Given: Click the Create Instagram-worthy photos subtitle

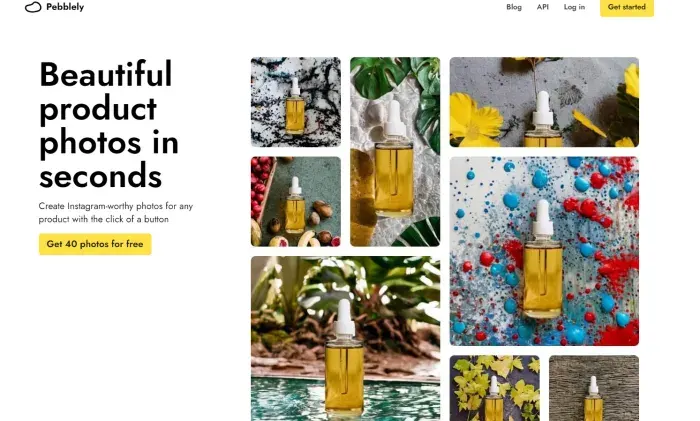Looking at the screenshot, I should pyautogui.click(x=116, y=213).
